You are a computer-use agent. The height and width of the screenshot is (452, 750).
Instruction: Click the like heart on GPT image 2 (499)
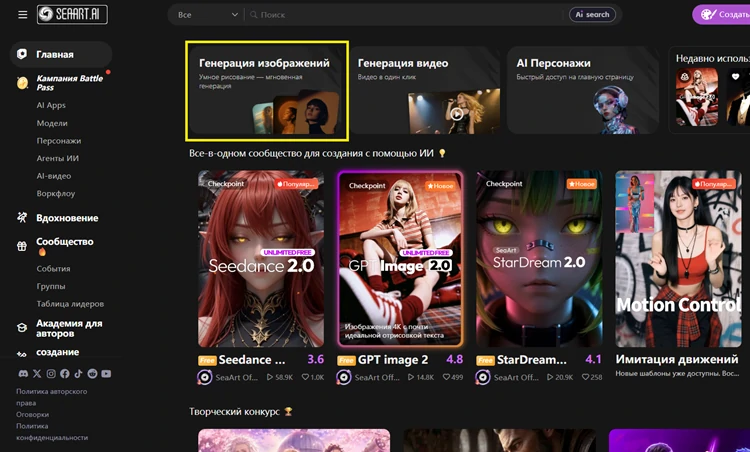coord(446,377)
